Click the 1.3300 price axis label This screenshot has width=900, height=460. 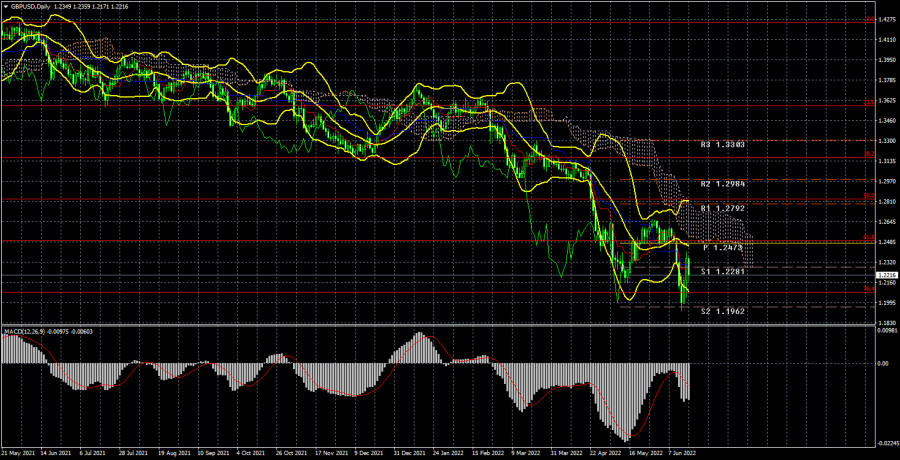pos(887,141)
